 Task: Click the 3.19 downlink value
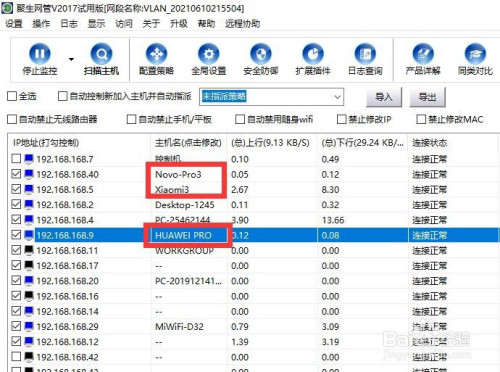(x=330, y=342)
